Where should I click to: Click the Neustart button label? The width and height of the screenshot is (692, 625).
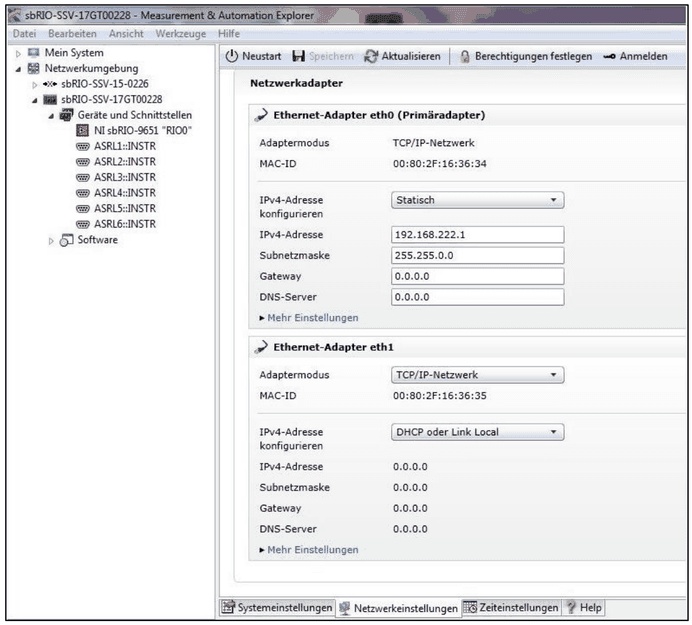click(262, 56)
